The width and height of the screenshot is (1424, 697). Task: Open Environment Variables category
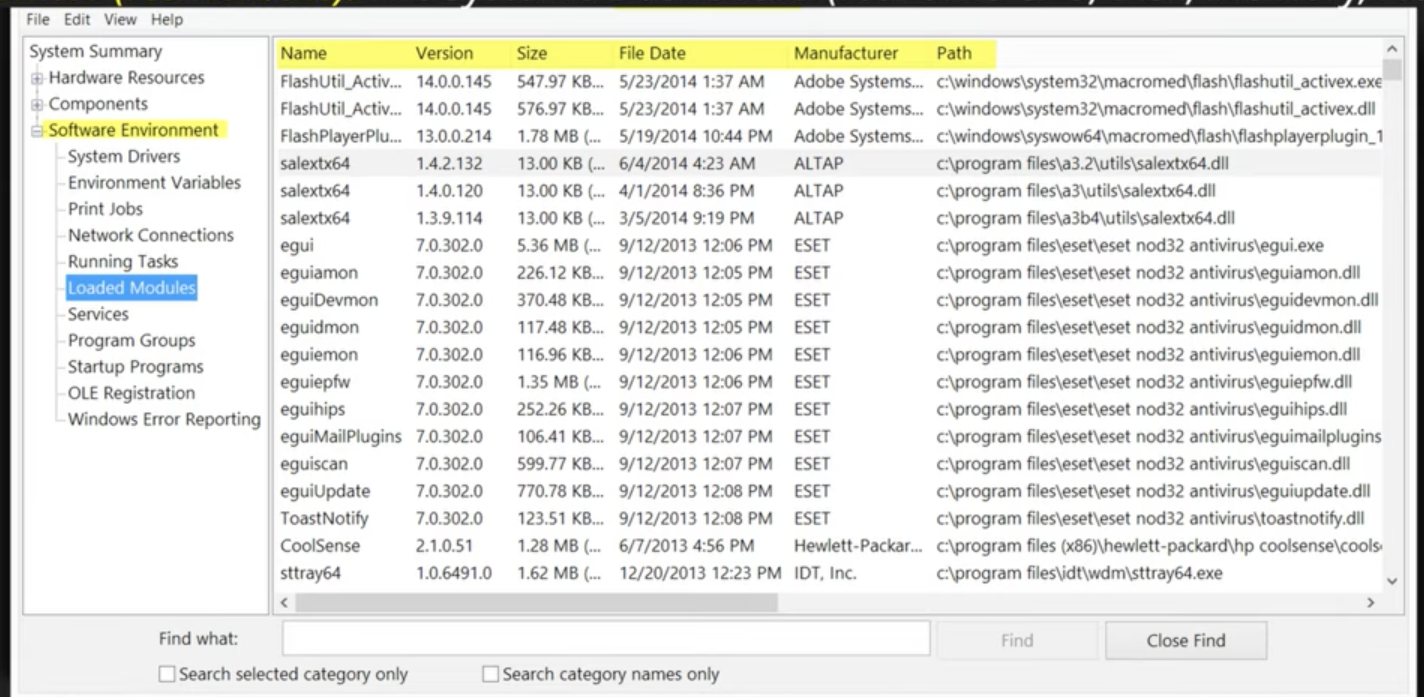pos(154,182)
